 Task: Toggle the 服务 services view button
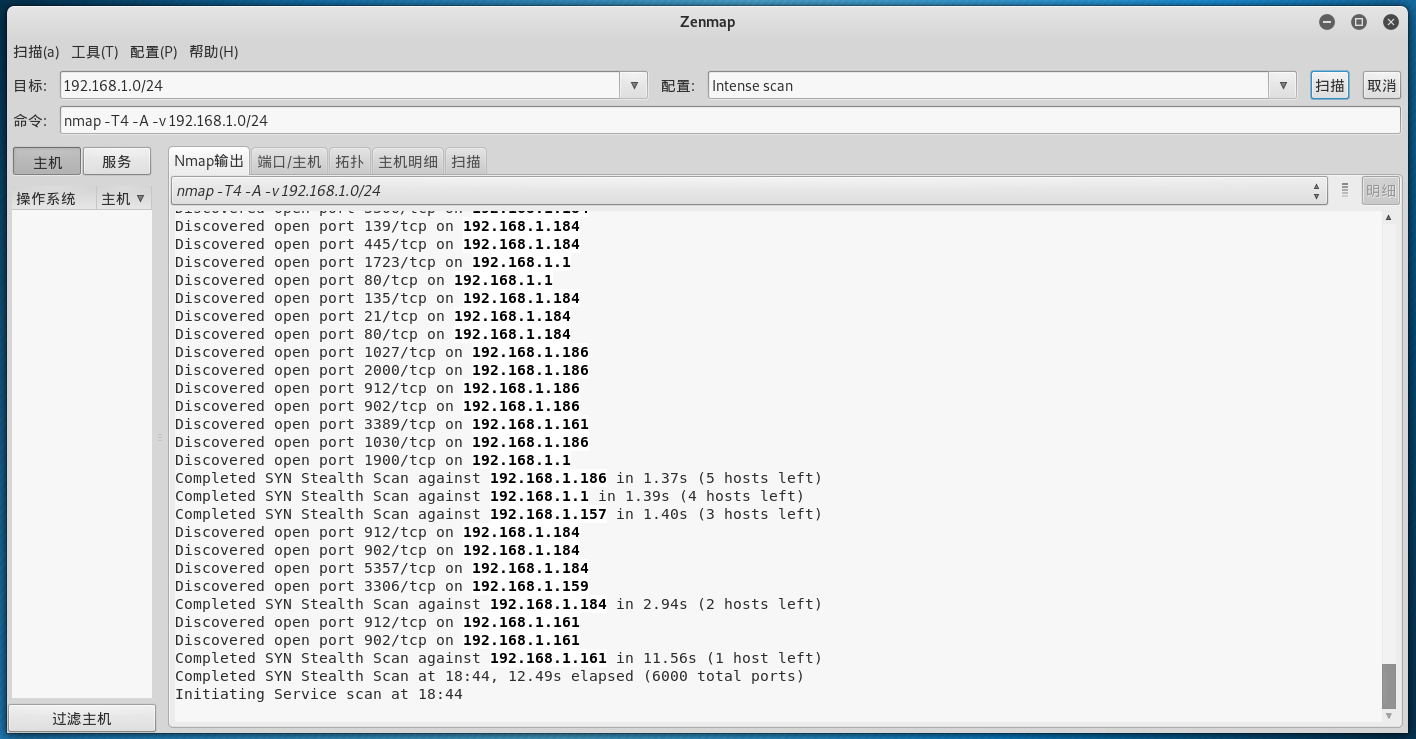(117, 162)
